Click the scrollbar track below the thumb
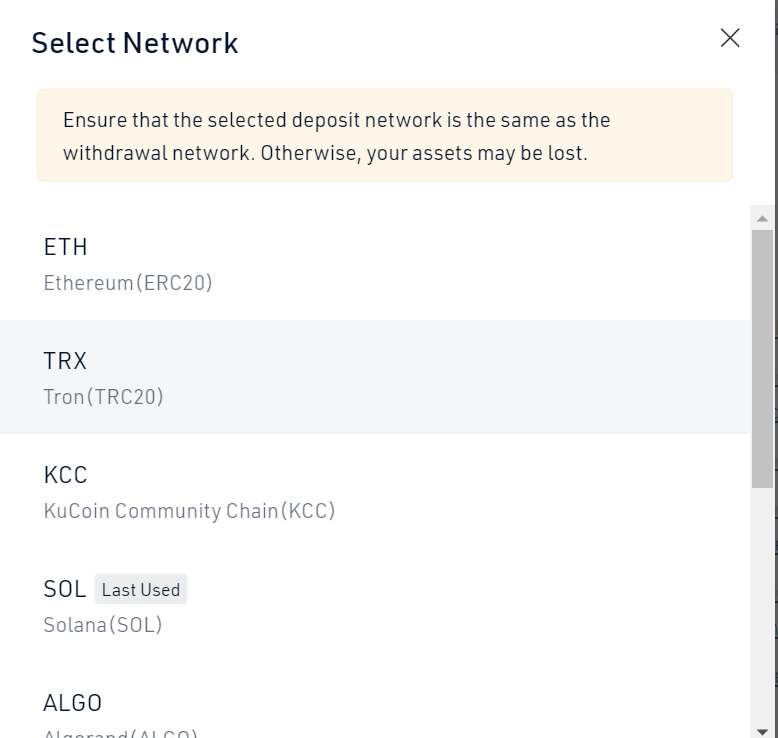The image size is (778, 738). coord(763,600)
